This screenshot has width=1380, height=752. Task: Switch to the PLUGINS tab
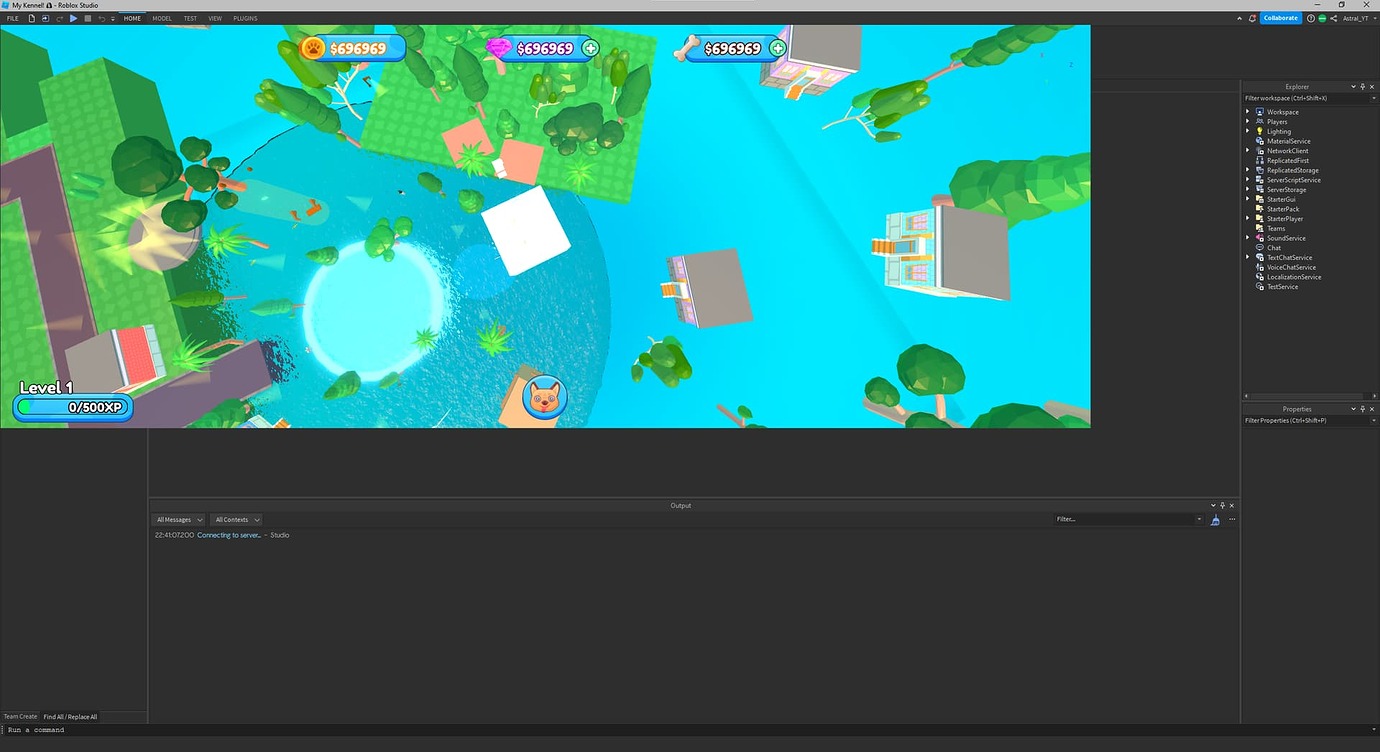pyautogui.click(x=245, y=18)
